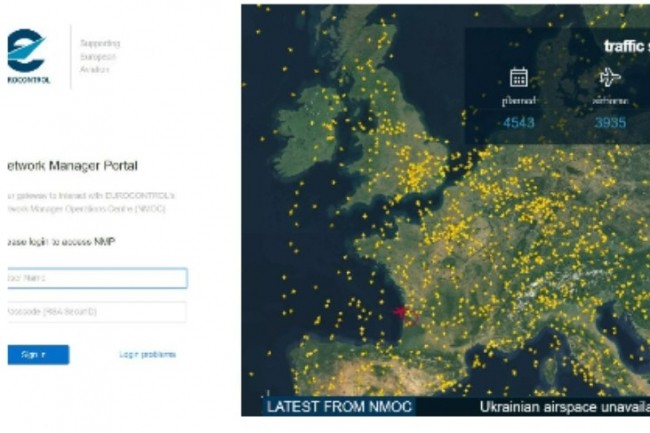Focus the User Name input field
650x433 pixels.
coord(97,278)
